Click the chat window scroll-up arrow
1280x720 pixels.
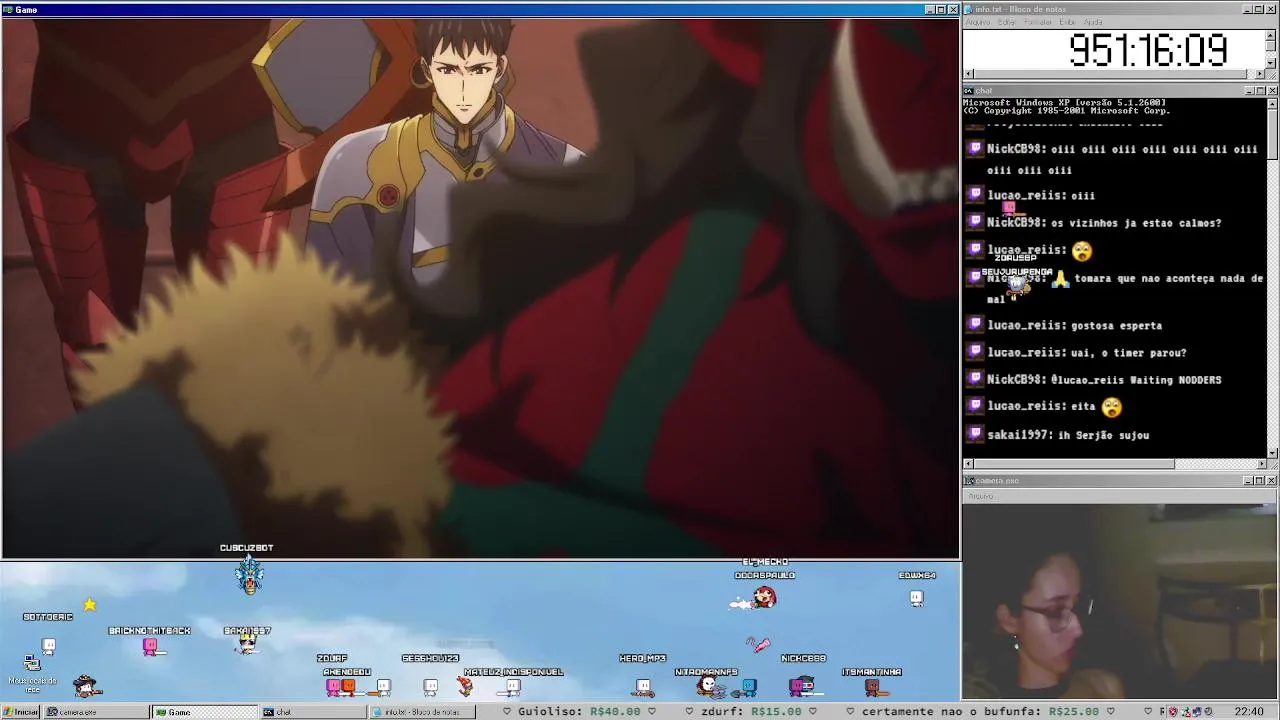(1272, 103)
